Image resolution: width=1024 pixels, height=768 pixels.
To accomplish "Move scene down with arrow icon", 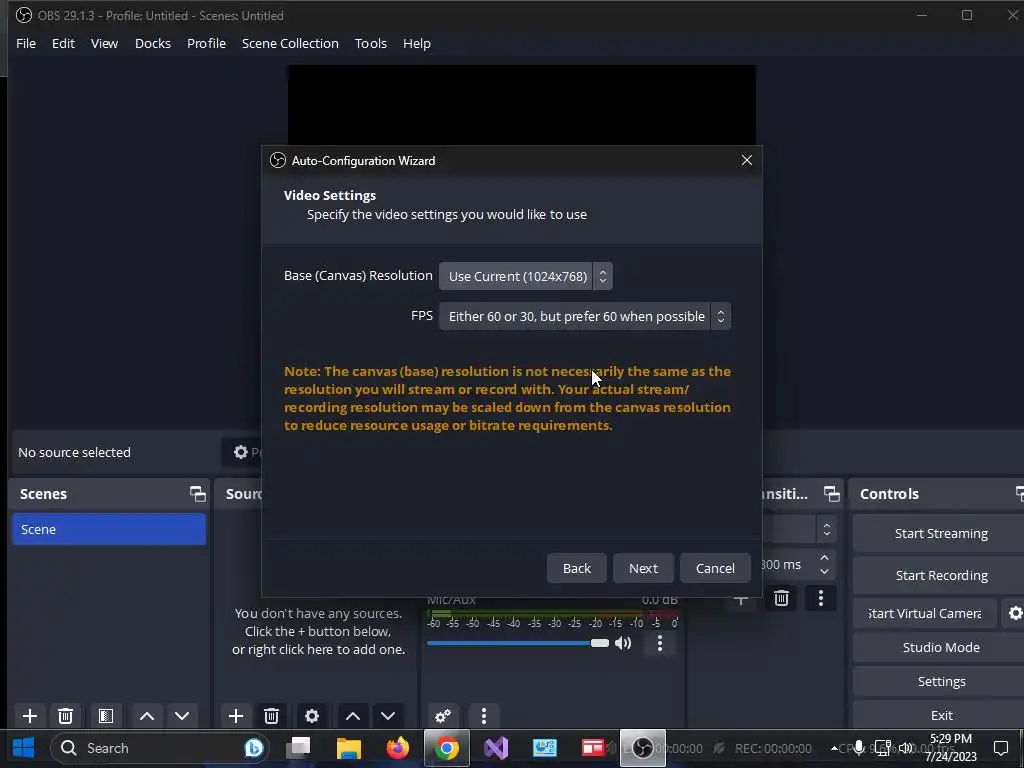I will click(182, 716).
